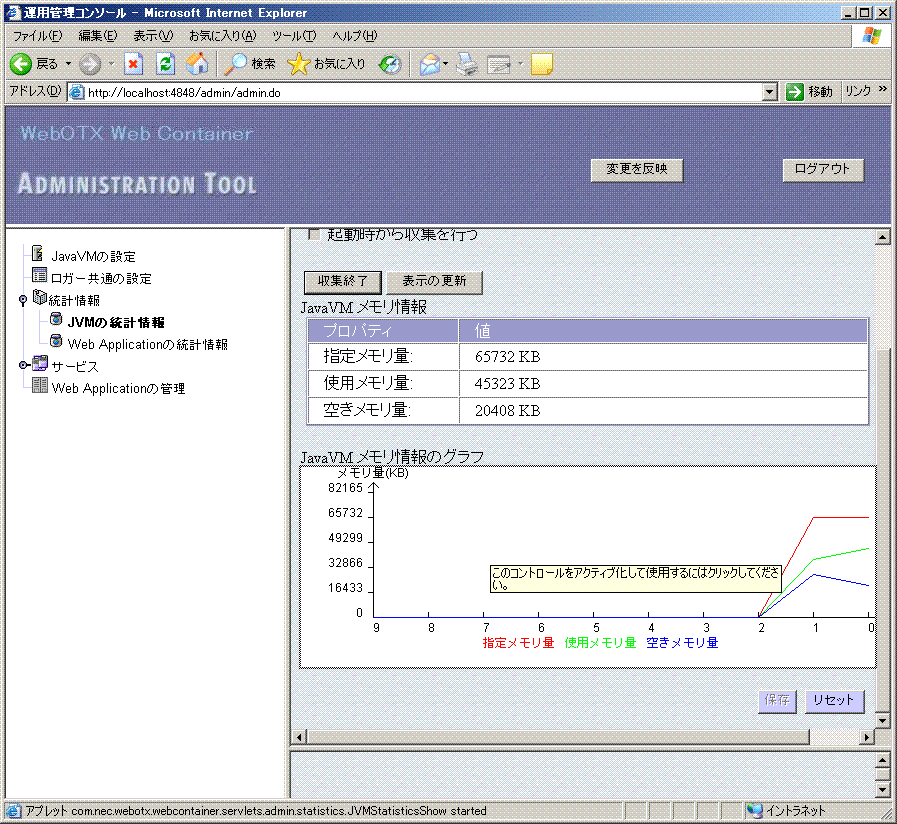Open the 編集(E) menu
897x824 pixels.
[98, 36]
